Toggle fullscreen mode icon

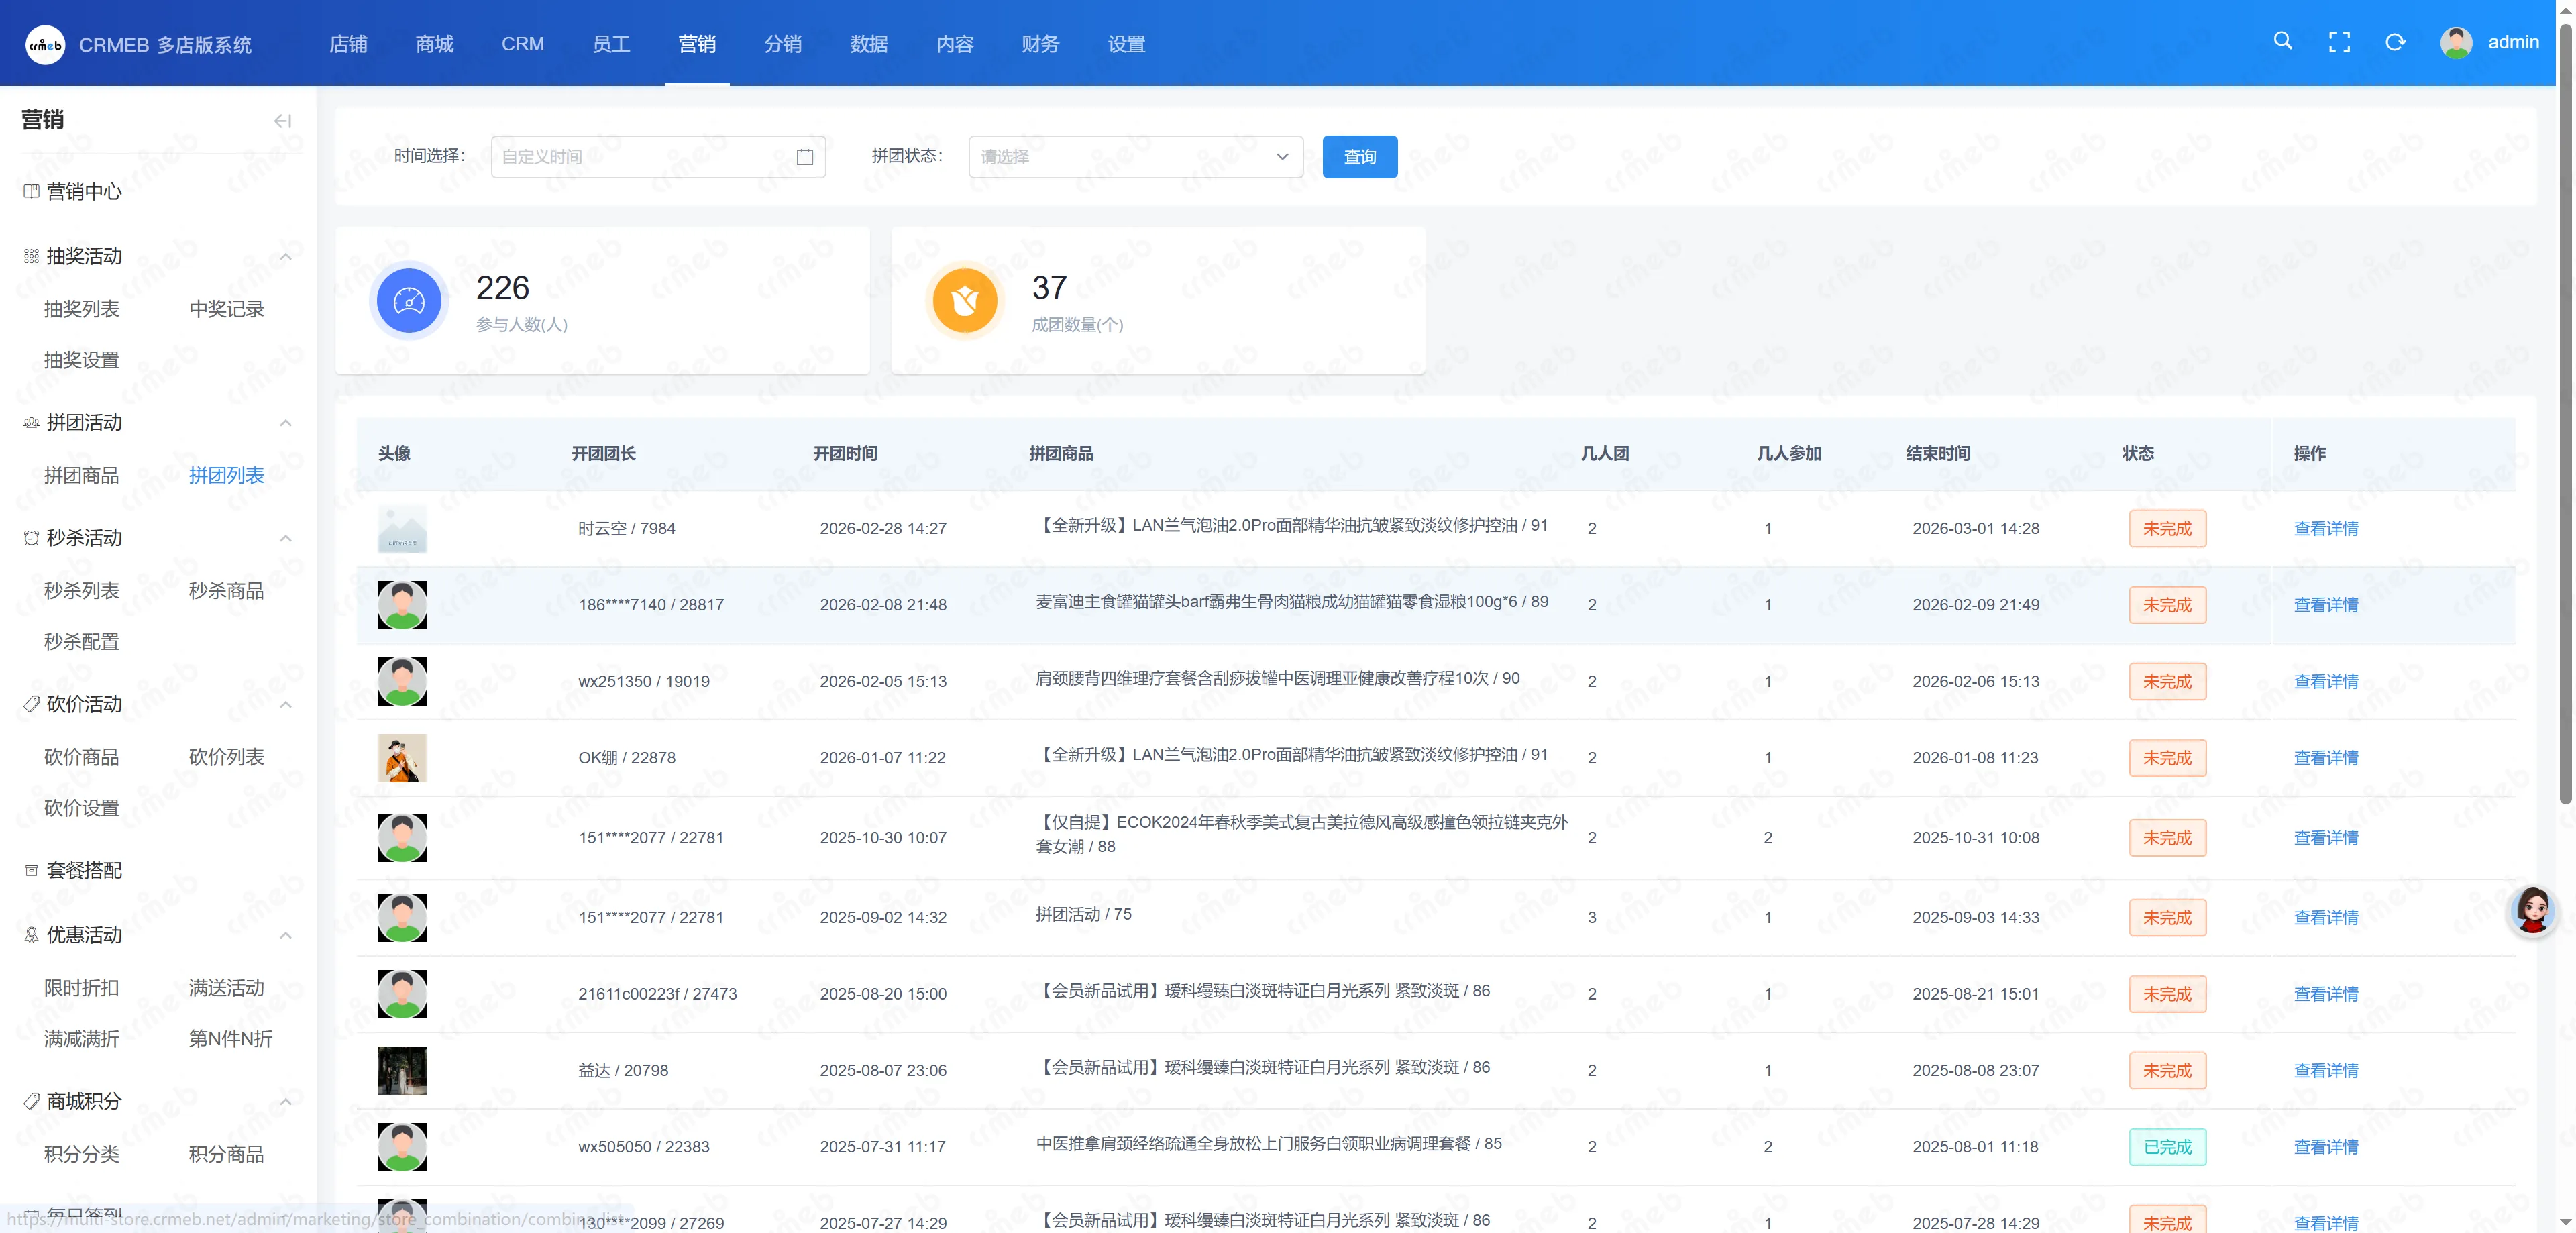pyautogui.click(x=2339, y=42)
